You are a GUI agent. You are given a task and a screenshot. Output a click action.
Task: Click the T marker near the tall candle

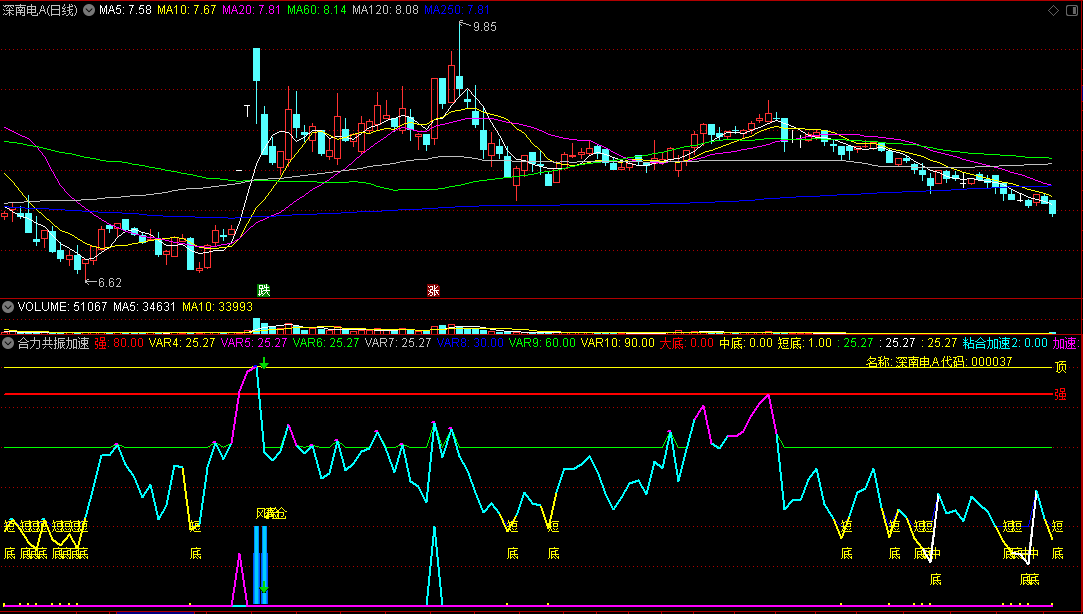[x=247, y=111]
